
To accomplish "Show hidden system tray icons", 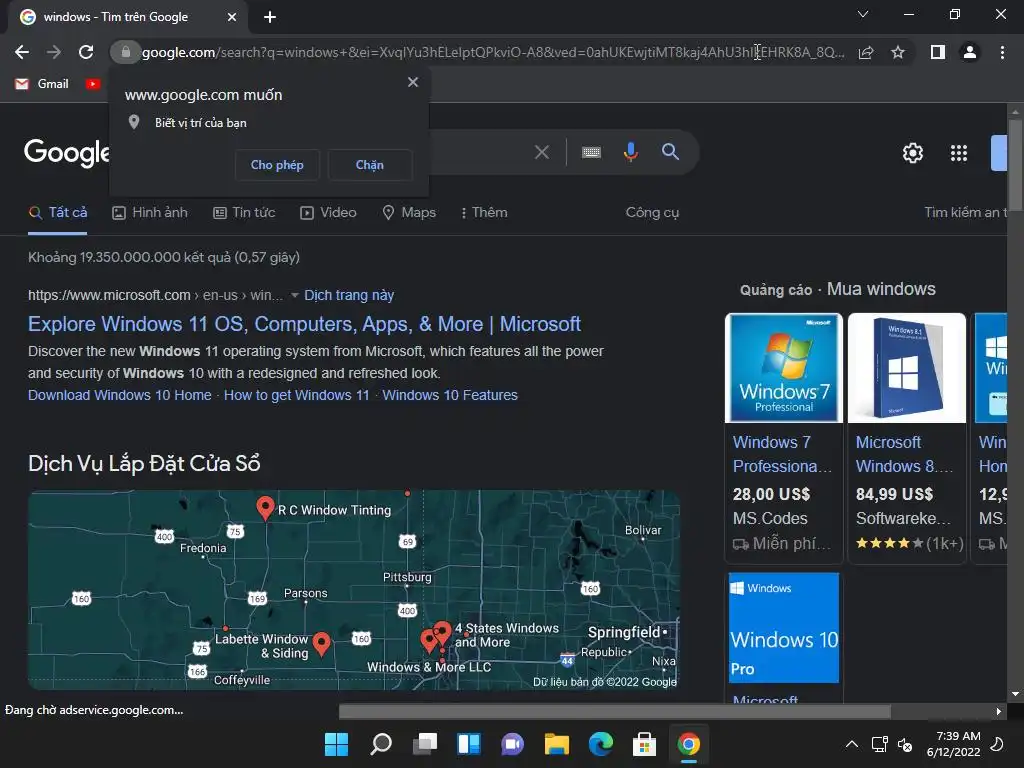I will pyautogui.click(x=852, y=744).
